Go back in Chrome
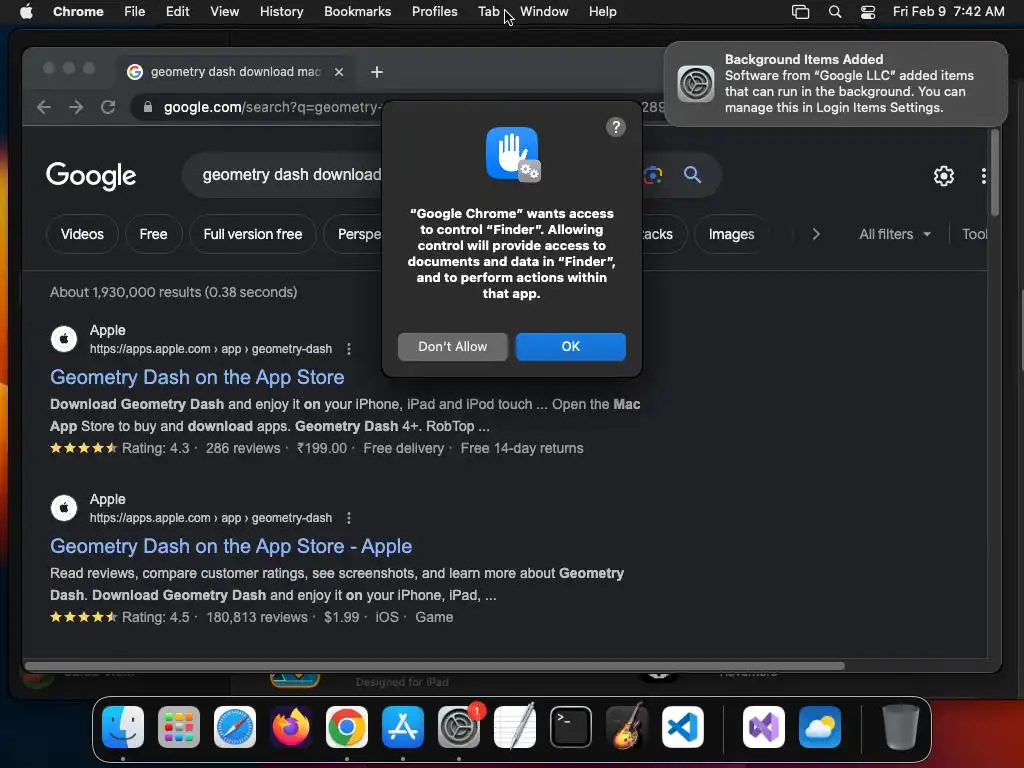The height and width of the screenshot is (768, 1024). [x=44, y=107]
